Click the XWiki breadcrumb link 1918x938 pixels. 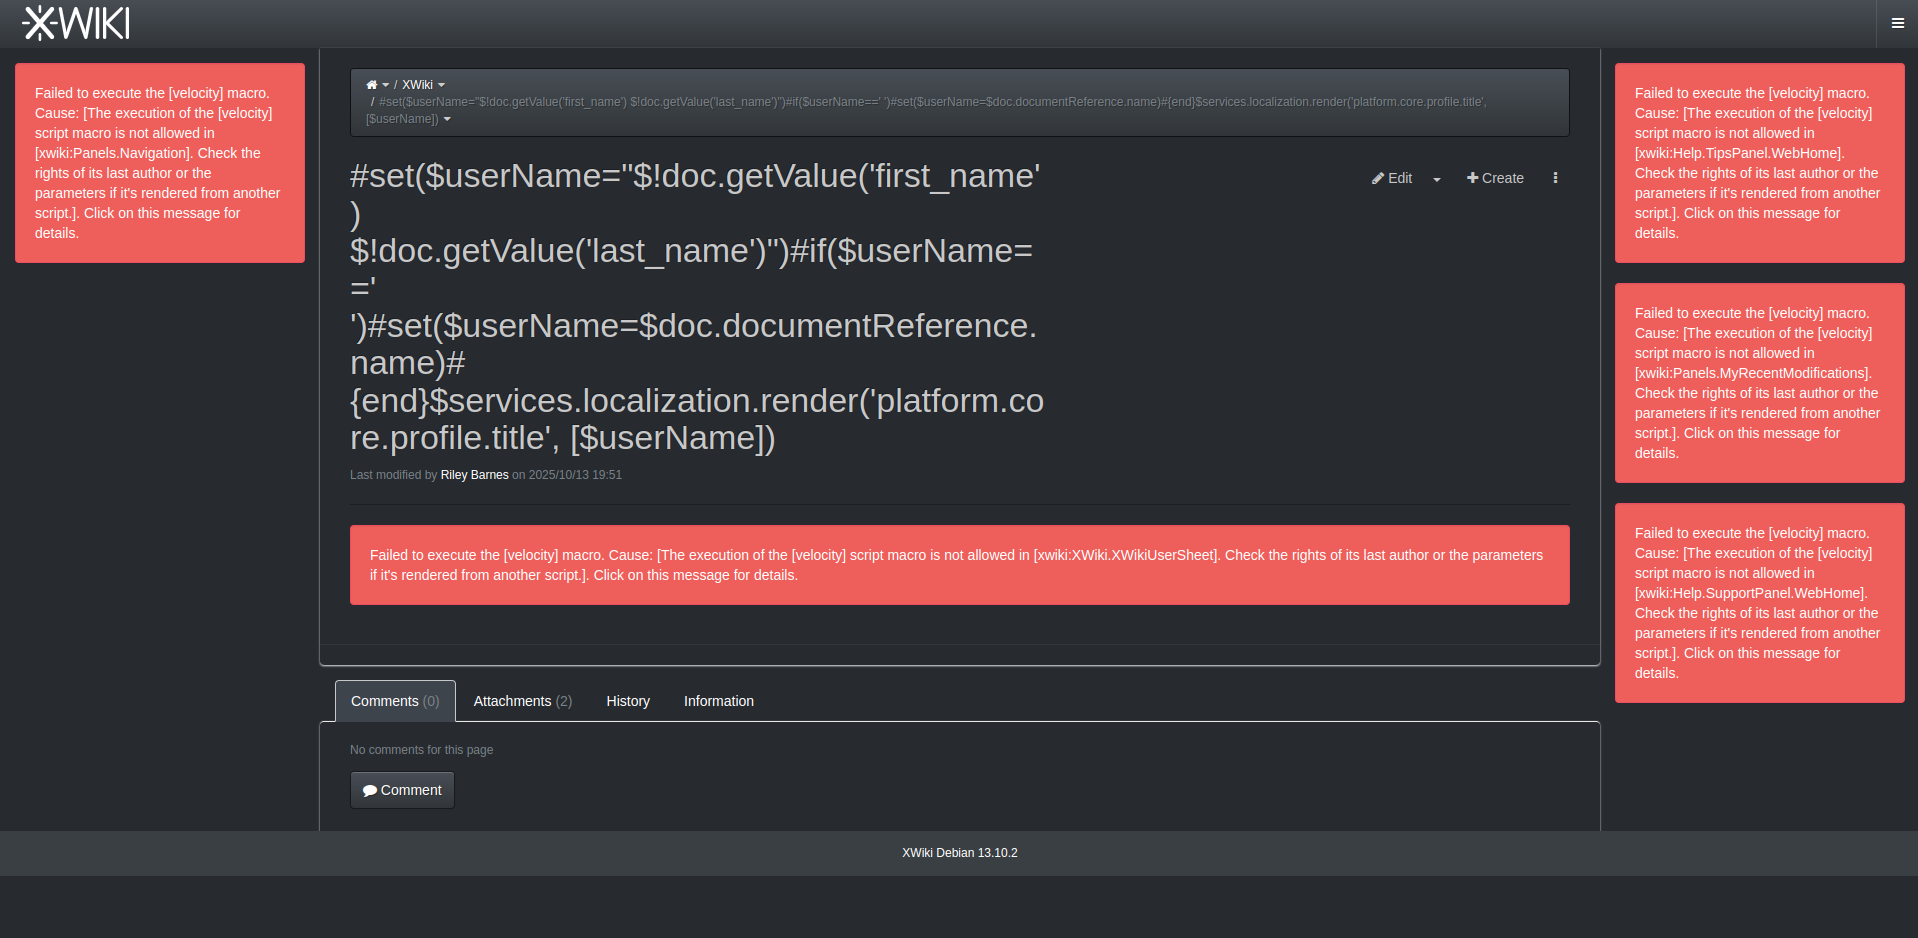click(x=417, y=85)
